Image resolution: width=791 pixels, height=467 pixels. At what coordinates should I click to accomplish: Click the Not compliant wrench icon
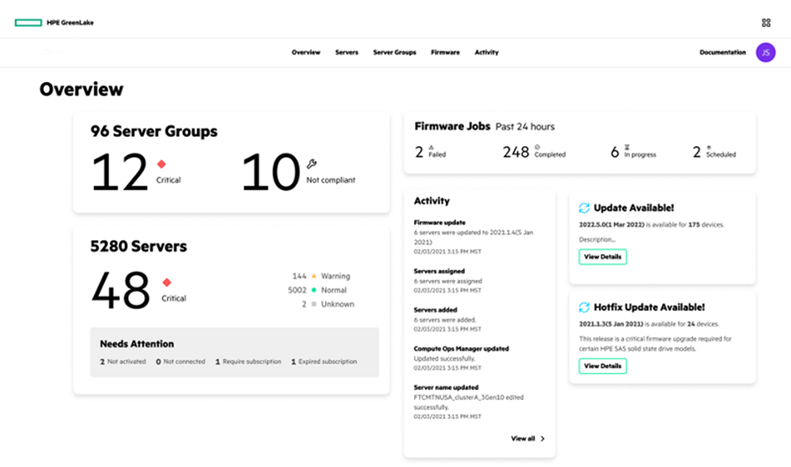(x=312, y=163)
